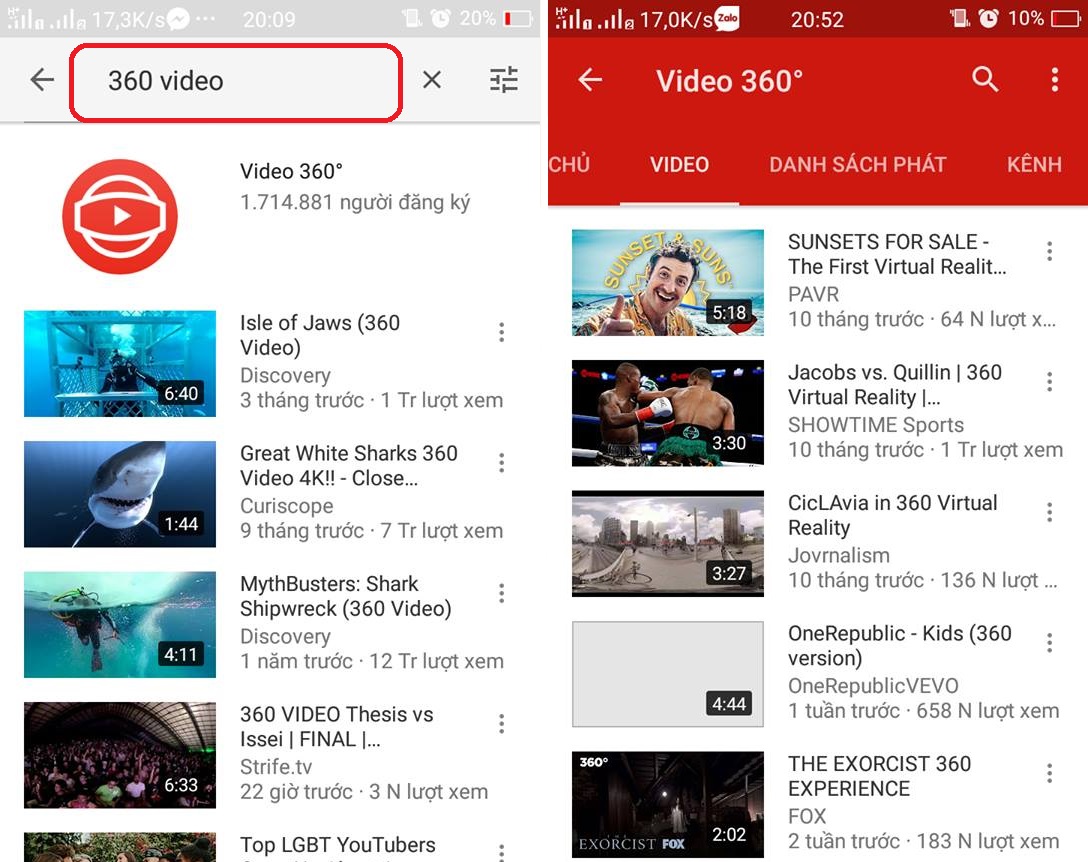The image size is (1088, 862).
Task: Open the CHỦ tab
Action: point(571,164)
